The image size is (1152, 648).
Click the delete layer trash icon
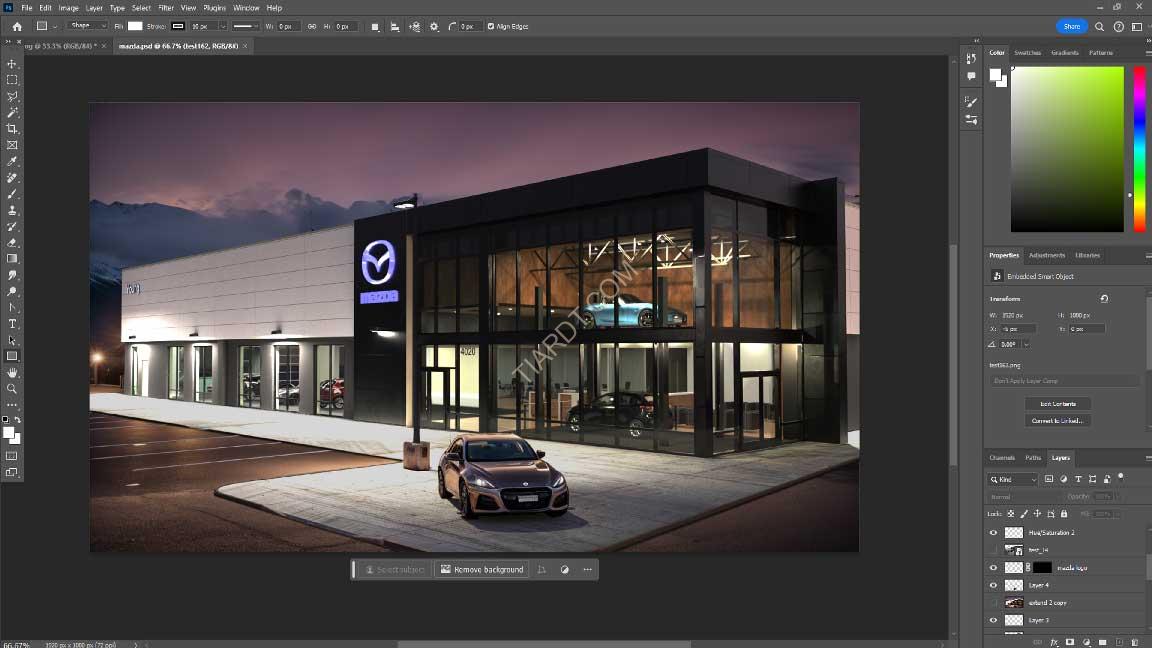coord(1135,642)
